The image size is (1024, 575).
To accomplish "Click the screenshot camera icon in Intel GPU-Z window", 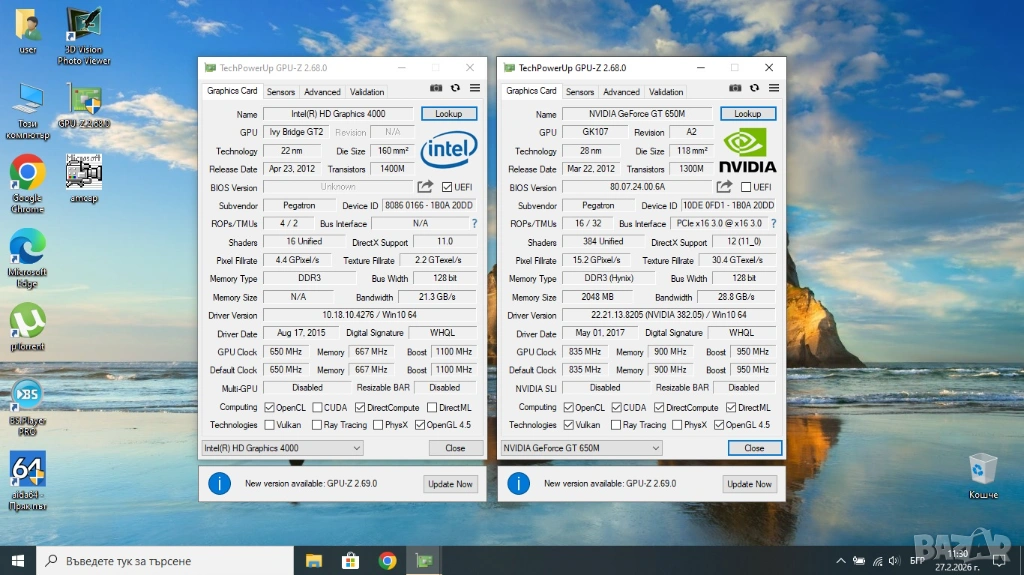I will [x=436, y=89].
